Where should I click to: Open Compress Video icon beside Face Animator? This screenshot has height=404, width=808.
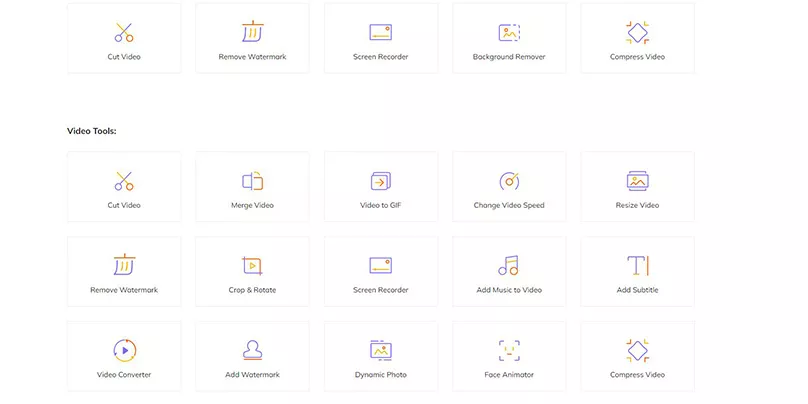(637, 350)
